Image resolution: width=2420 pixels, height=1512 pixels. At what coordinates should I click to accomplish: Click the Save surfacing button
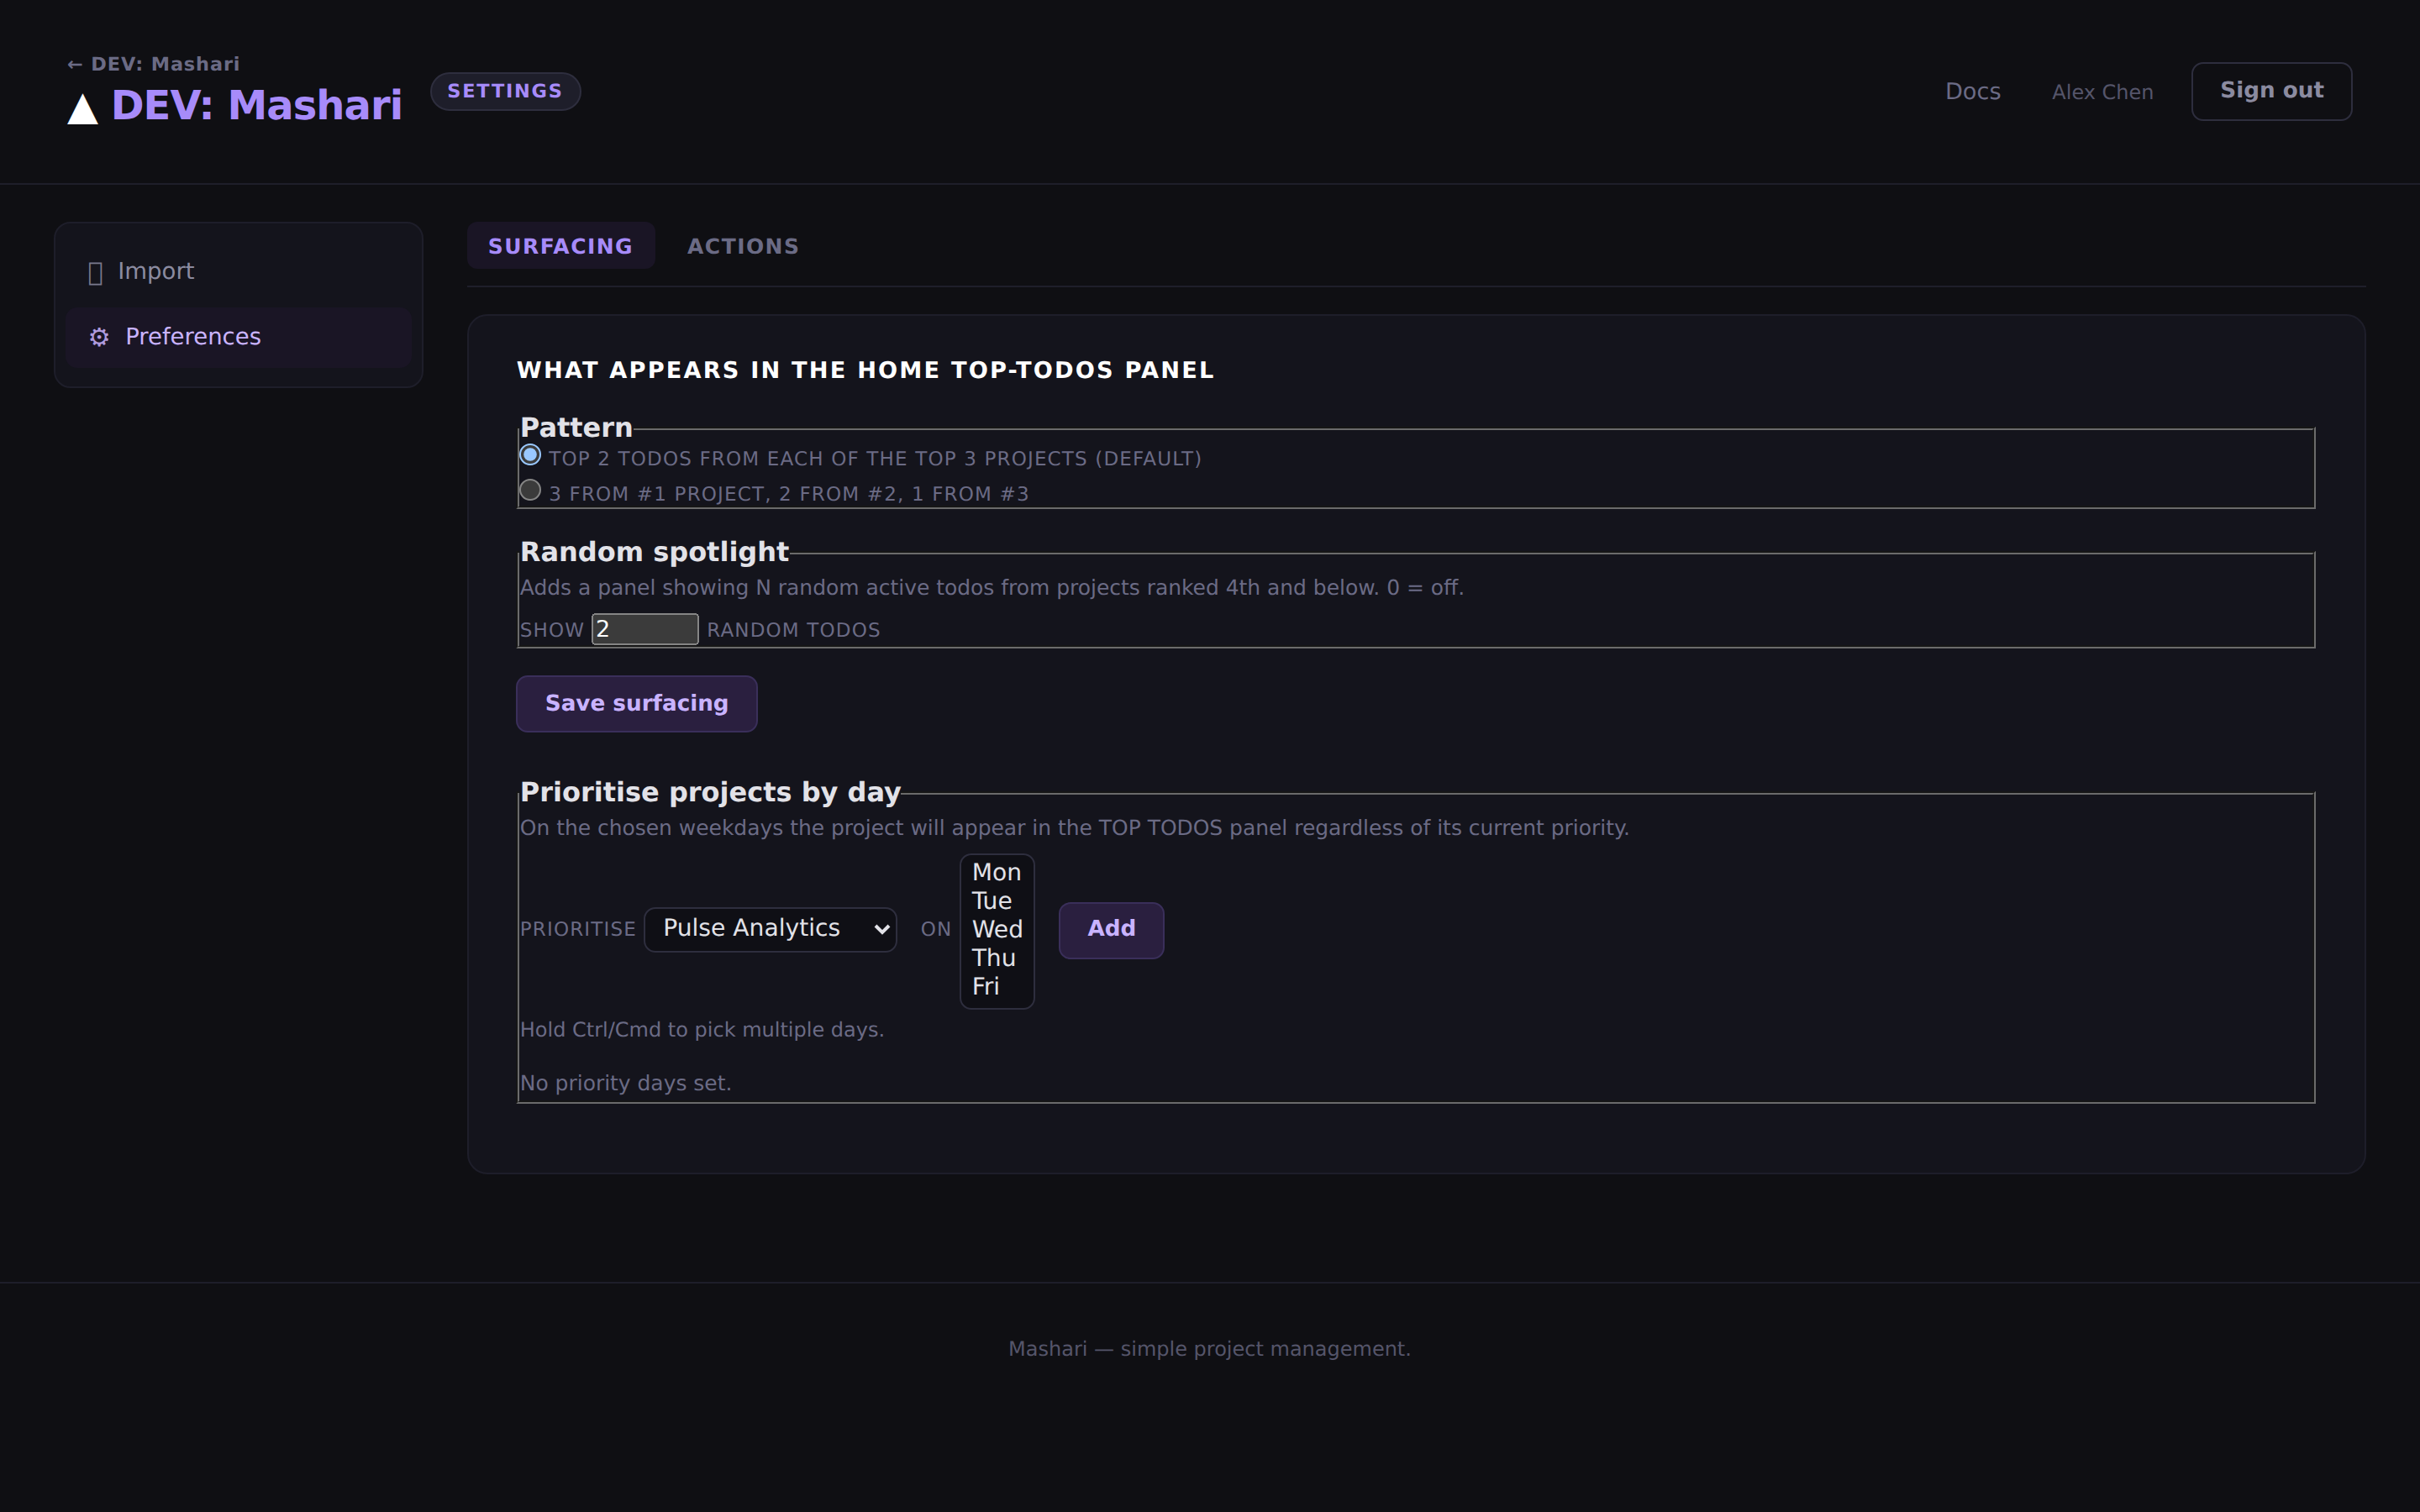point(636,703)
